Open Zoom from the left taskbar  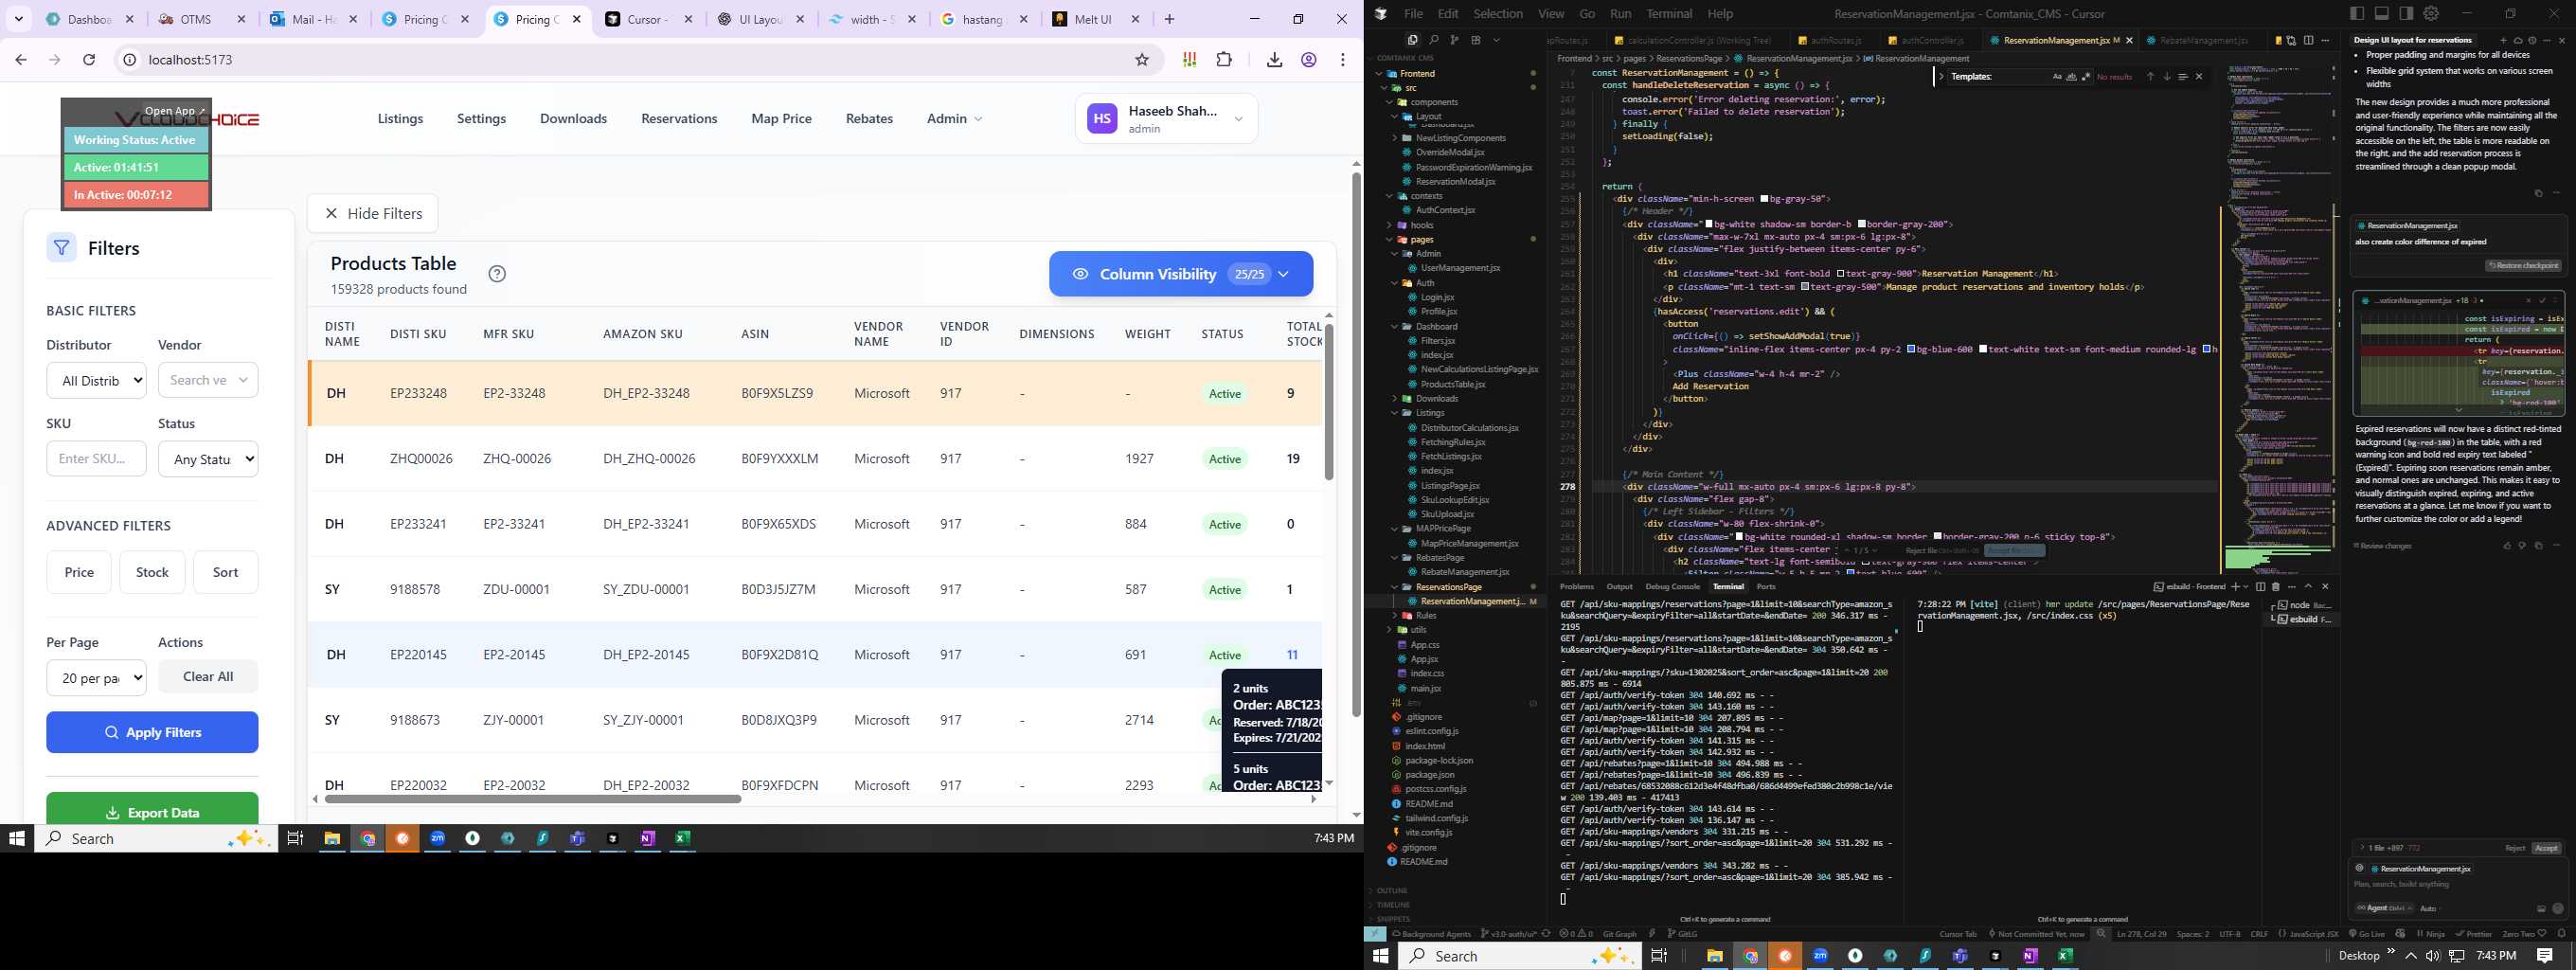pos(437,839)
